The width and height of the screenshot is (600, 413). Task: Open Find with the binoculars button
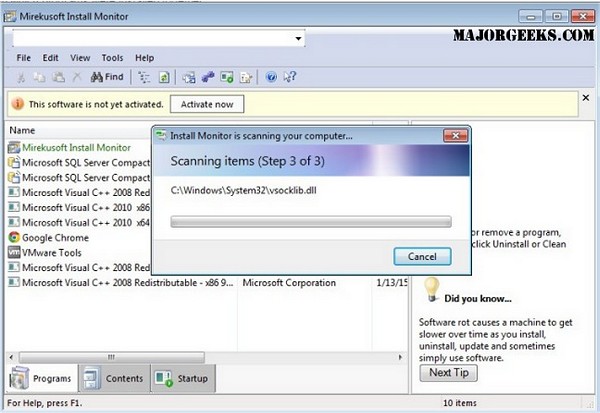click(x=107, y=77)
